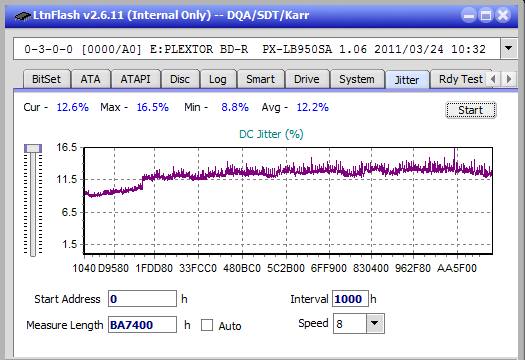Click the Interval field showing 1000
525x360 pixels.
pyautogui.click(x=350, y=299)
